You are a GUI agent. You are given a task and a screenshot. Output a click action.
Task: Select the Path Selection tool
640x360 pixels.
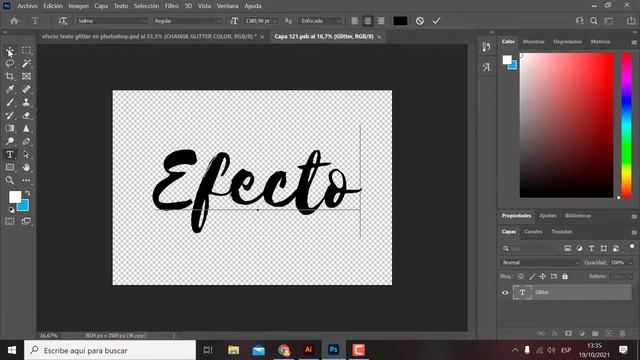[x=26, y=155]
